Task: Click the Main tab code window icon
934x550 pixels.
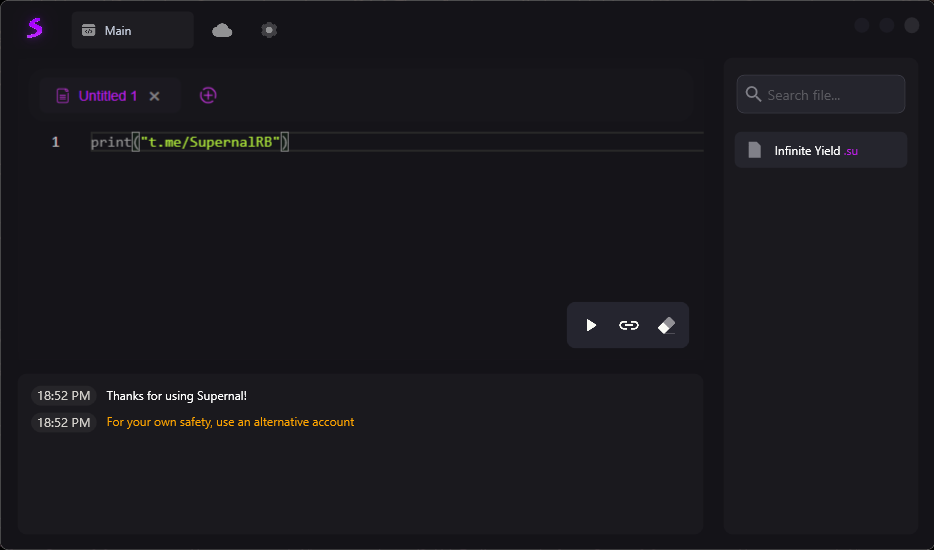Action: point(89,30)
